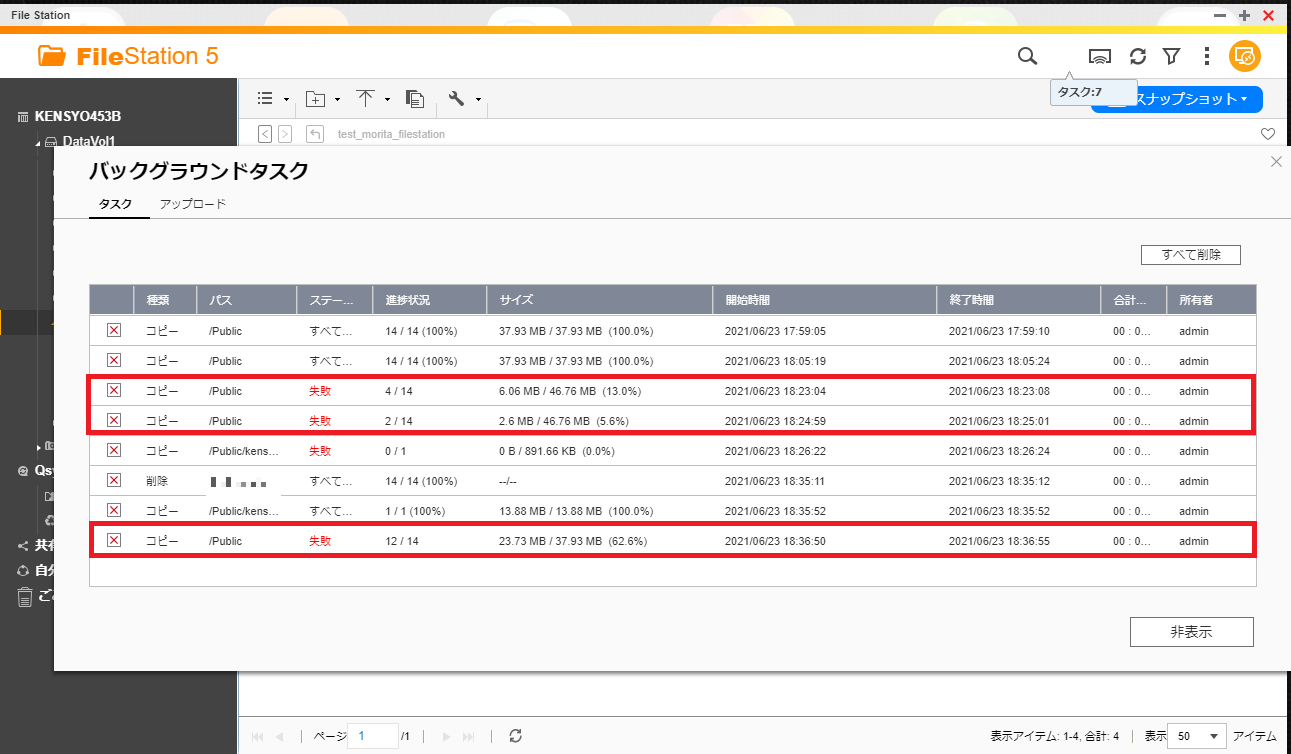The height and width of the screenshot is (754, 1291).
Task: Open the smart file filter icon
Action: (1172, 56)
